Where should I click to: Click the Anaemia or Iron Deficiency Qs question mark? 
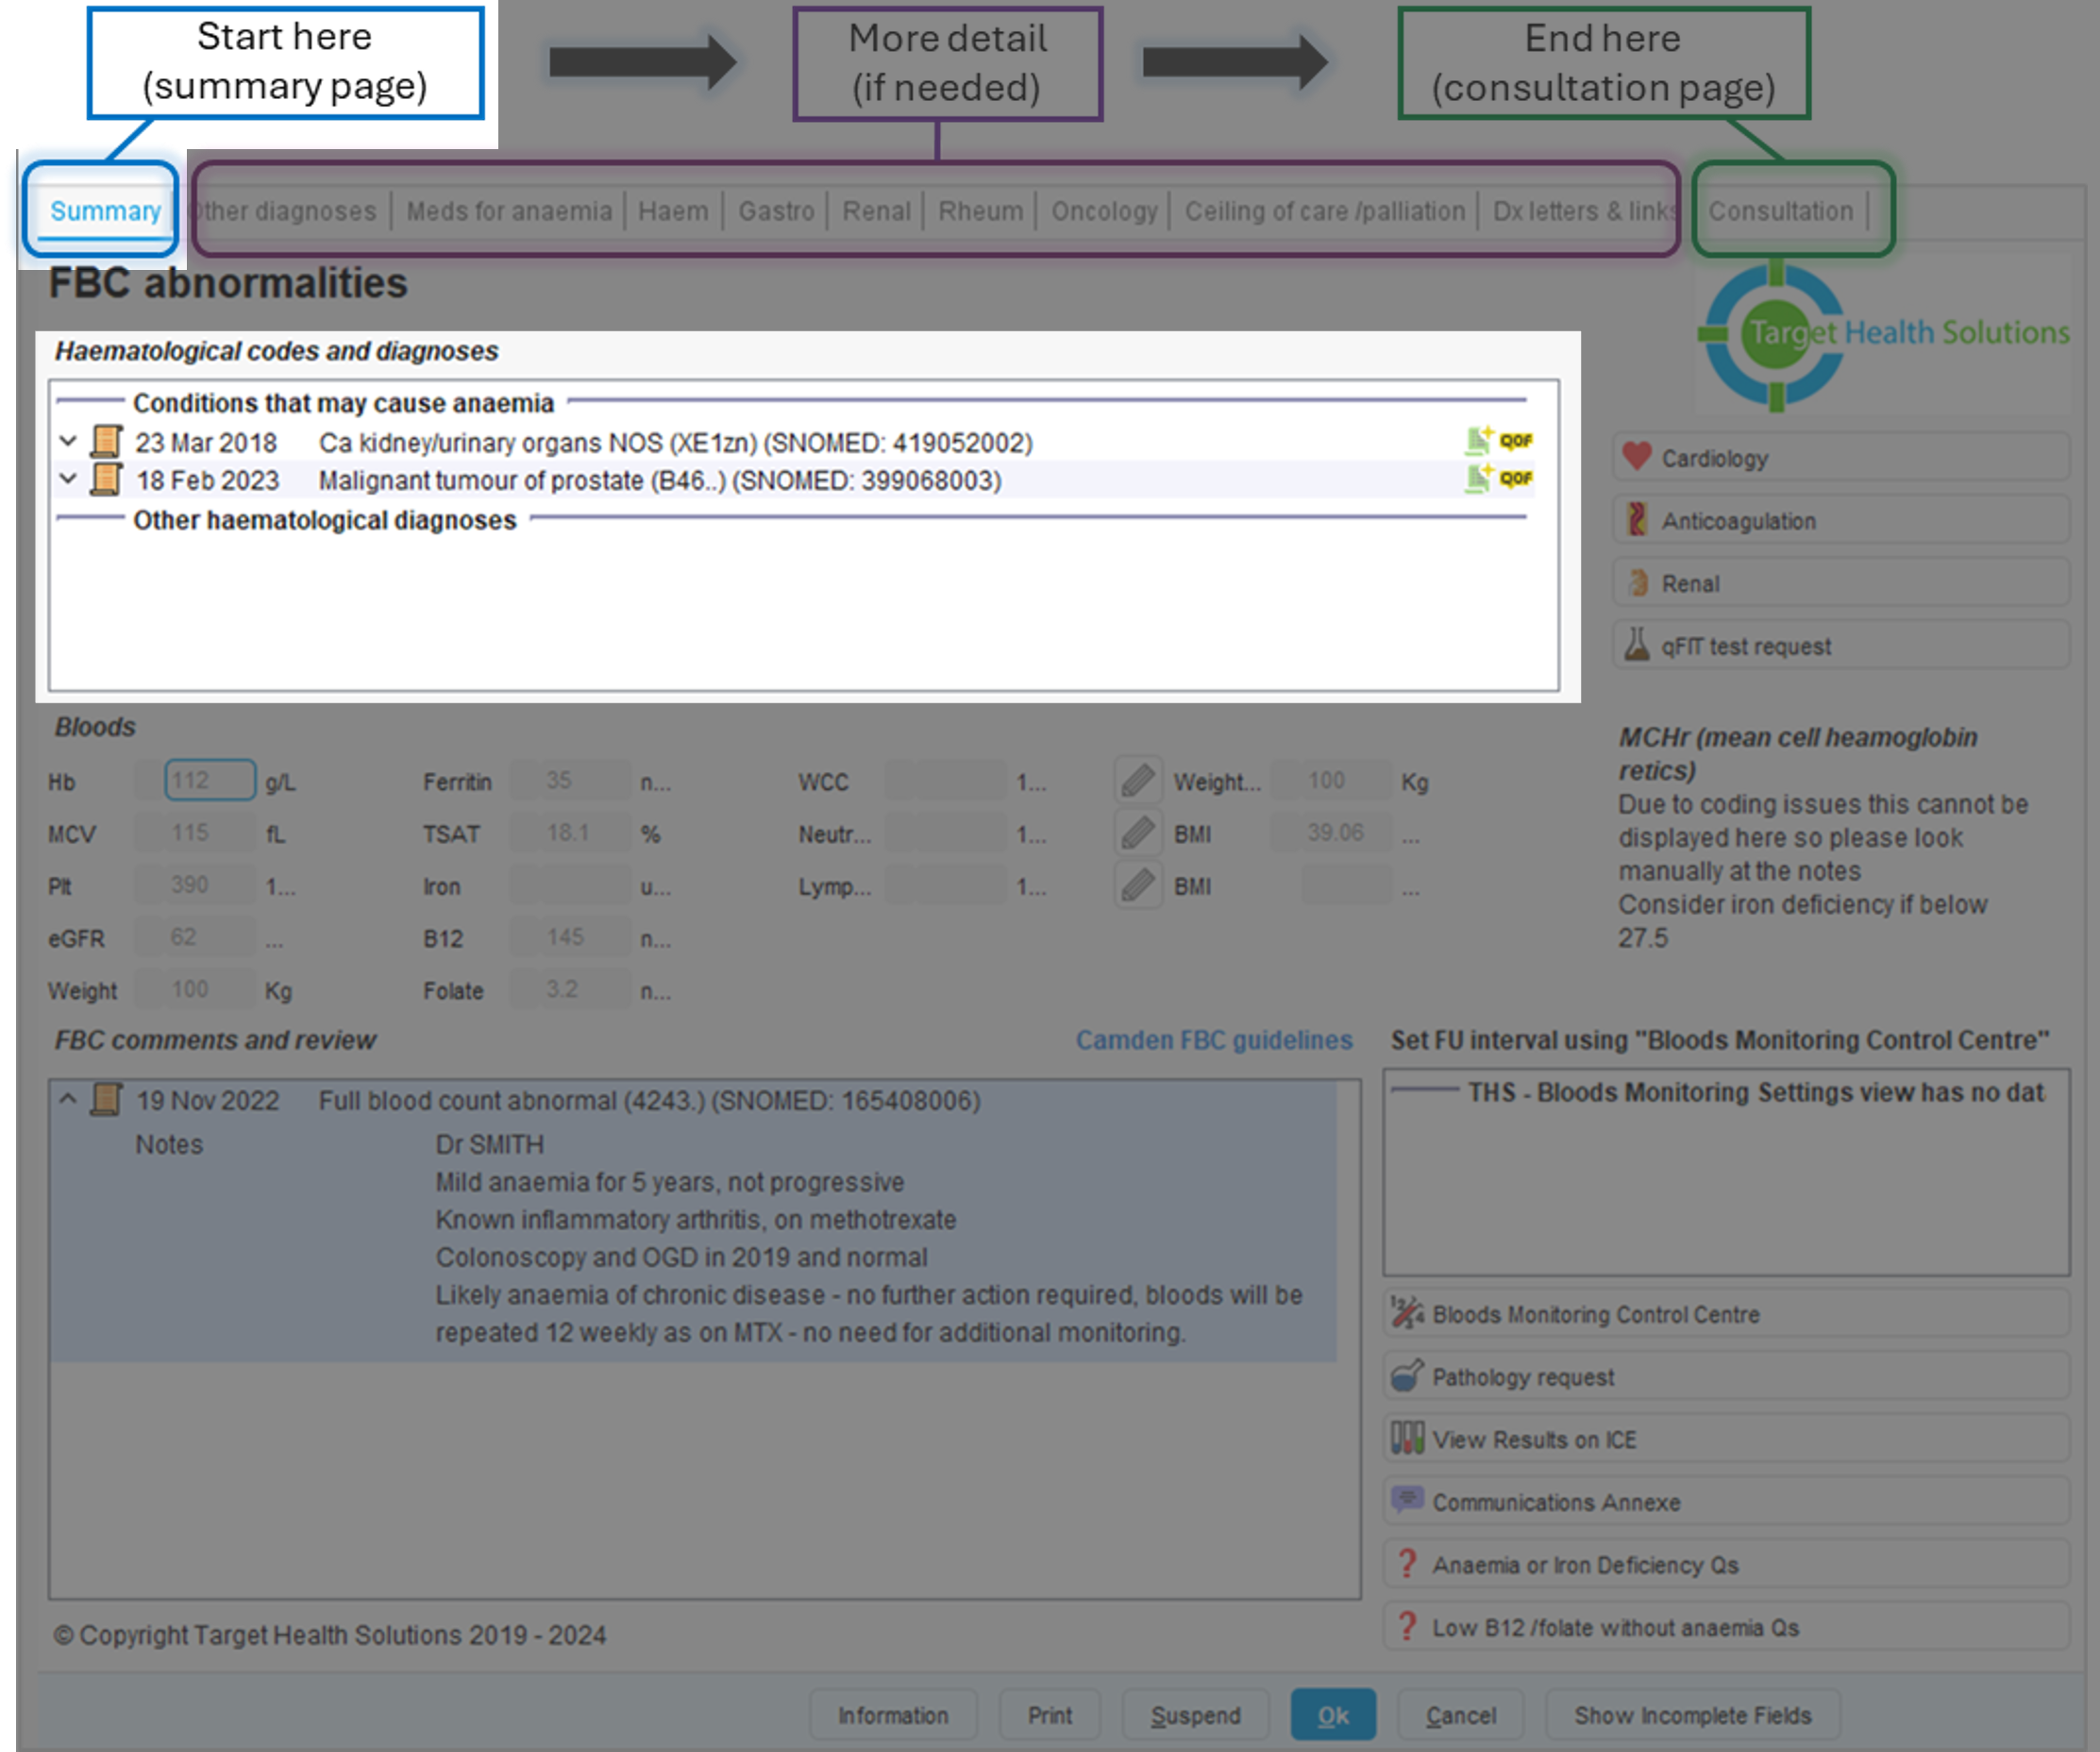coord(1407,1564)
